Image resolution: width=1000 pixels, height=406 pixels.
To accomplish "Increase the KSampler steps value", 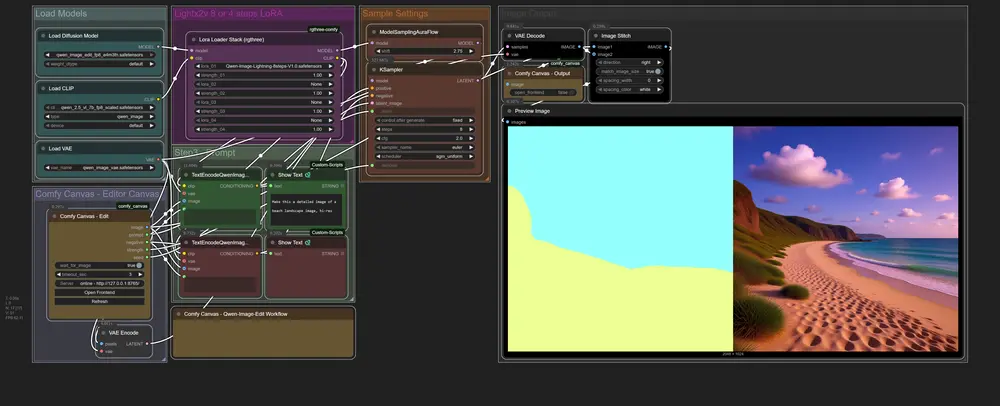I will [471, 129].
